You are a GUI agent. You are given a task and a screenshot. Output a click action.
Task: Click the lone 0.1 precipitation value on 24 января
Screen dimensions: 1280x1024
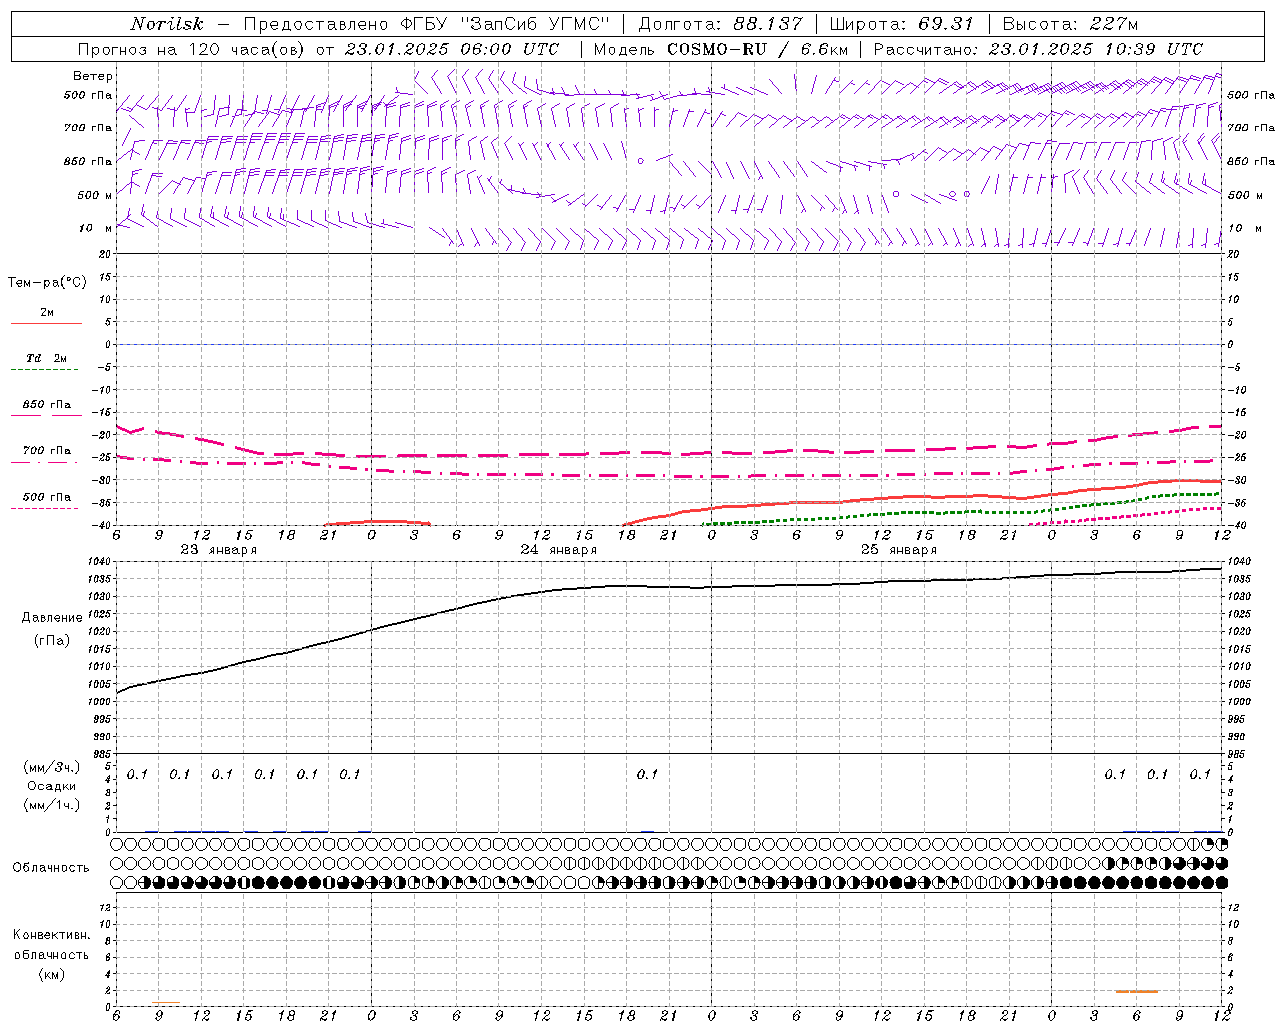click(647, 775)
